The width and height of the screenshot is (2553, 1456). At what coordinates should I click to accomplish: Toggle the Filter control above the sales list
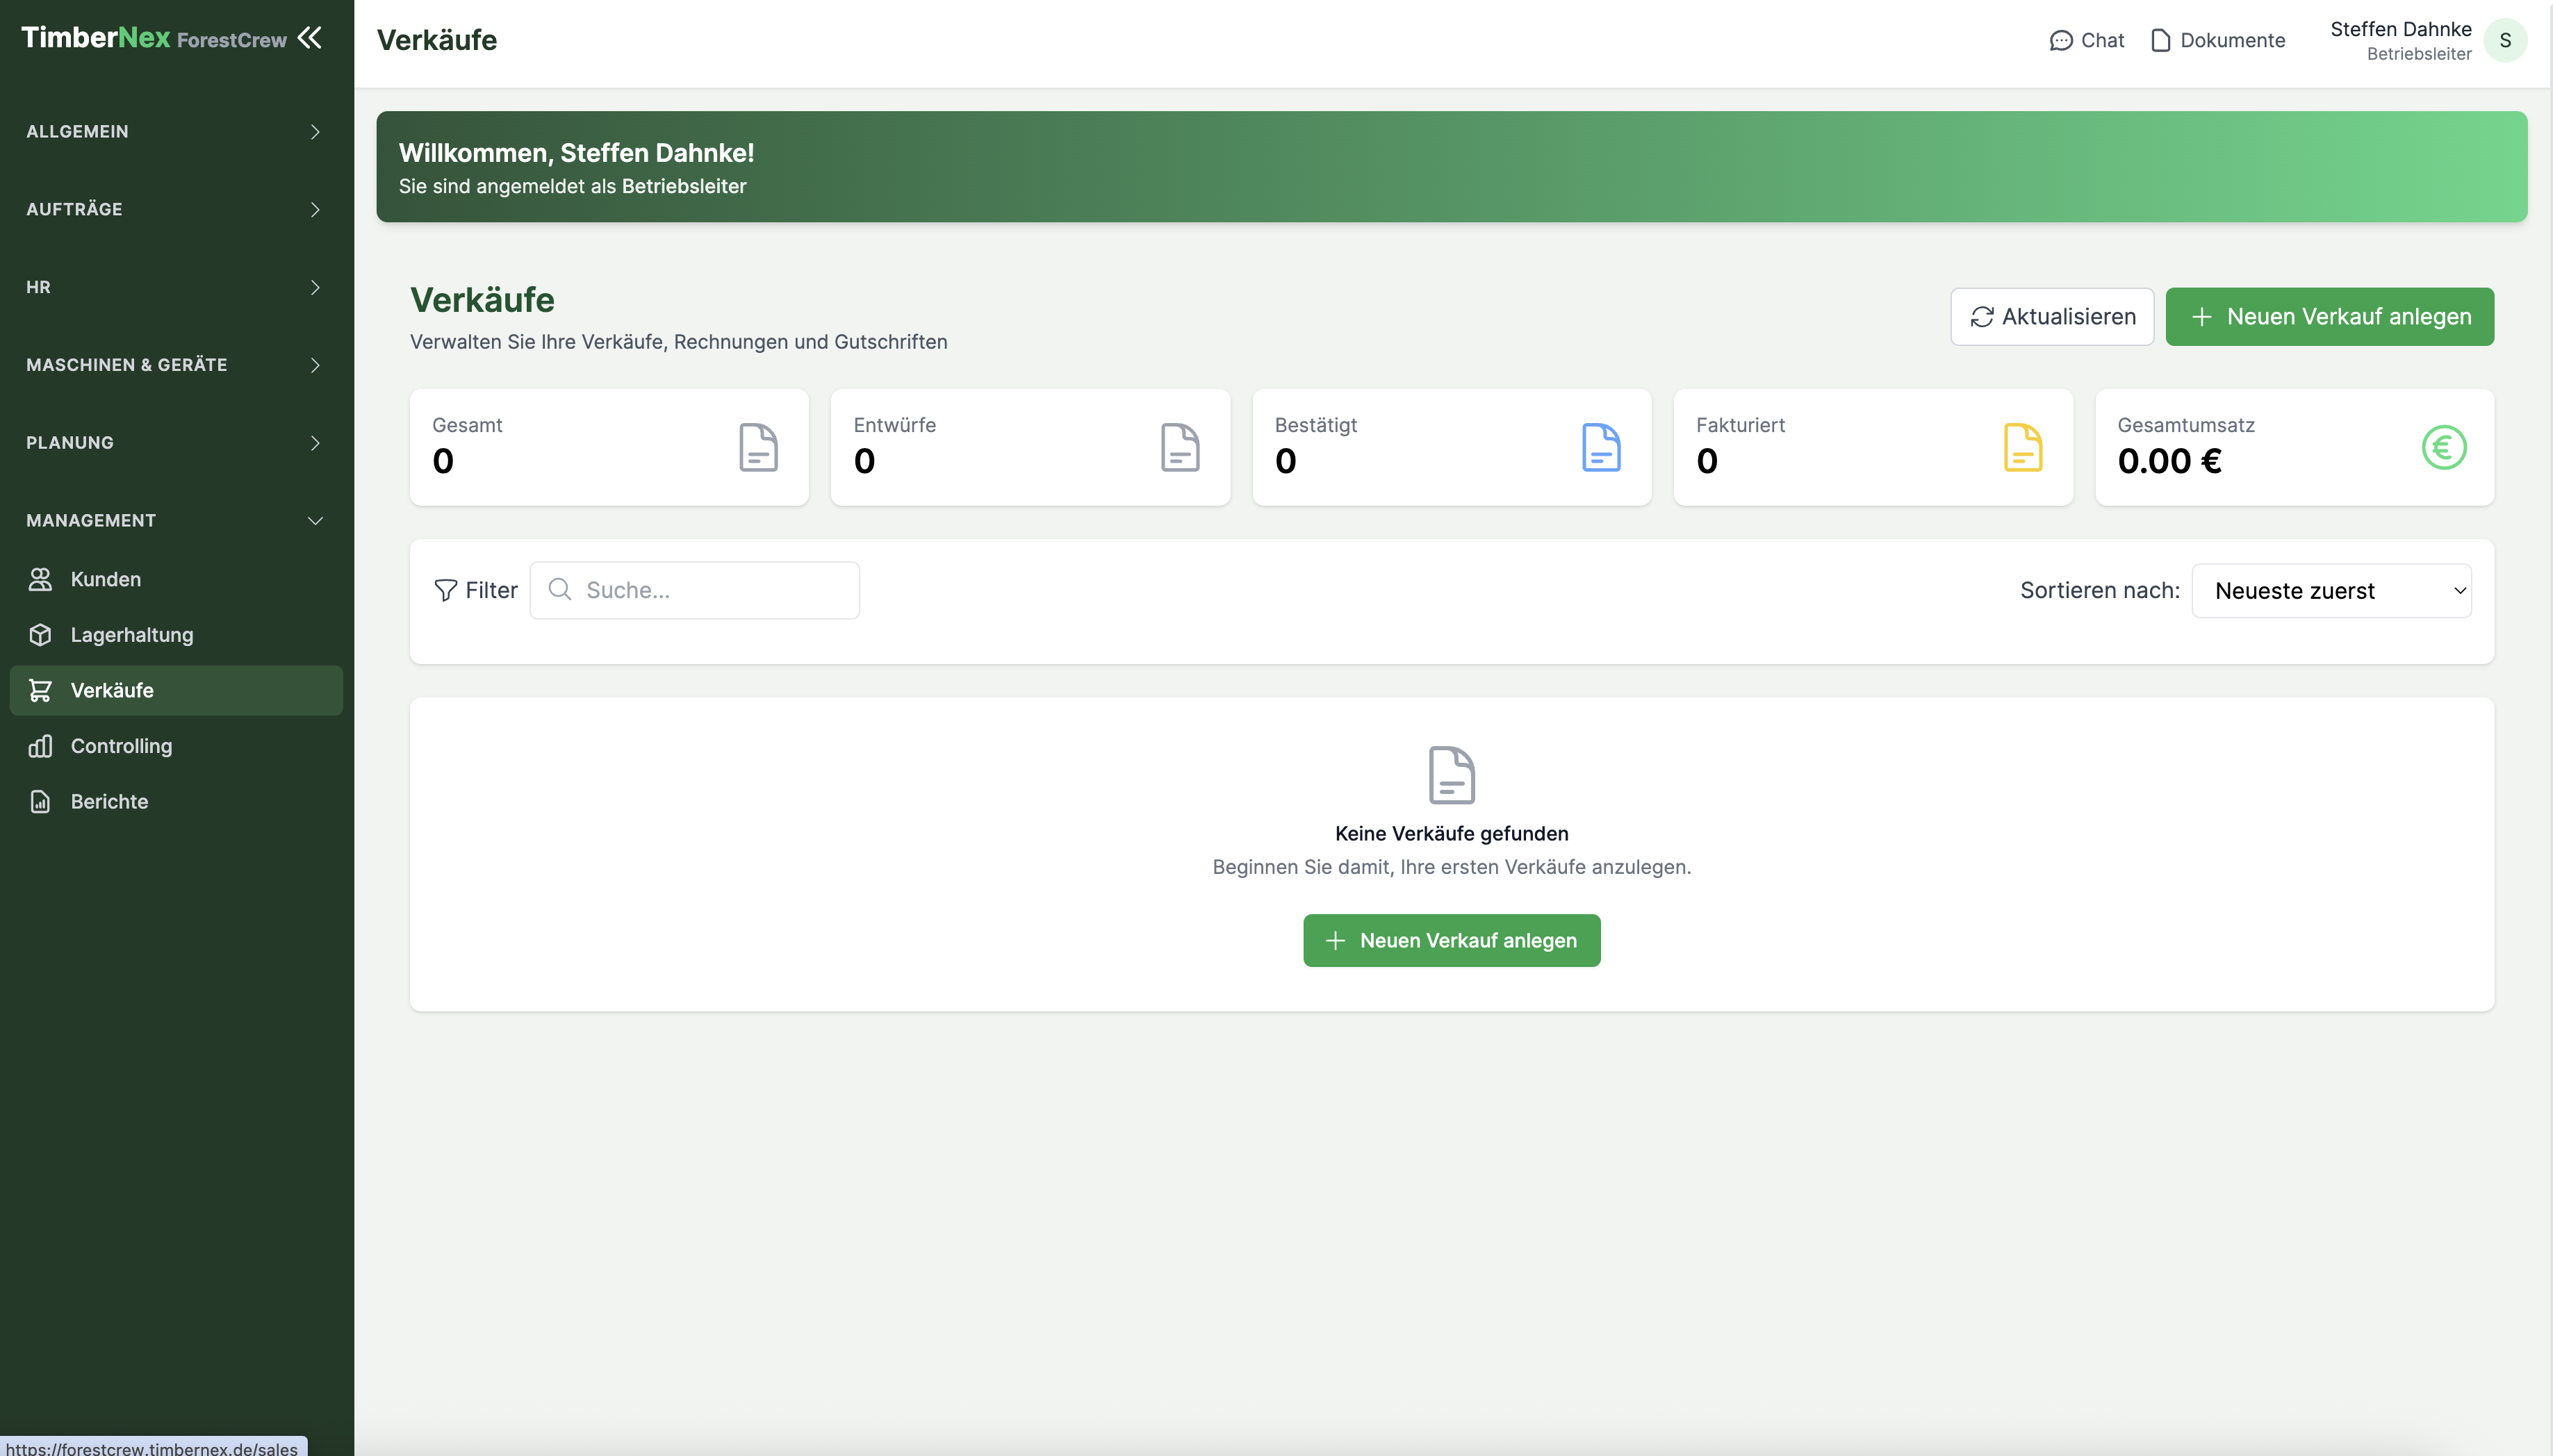point(476,590)
